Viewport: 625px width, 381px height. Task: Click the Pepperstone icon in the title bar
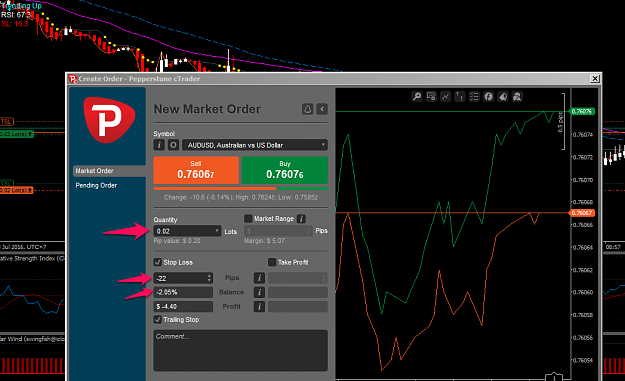point(72,79)
